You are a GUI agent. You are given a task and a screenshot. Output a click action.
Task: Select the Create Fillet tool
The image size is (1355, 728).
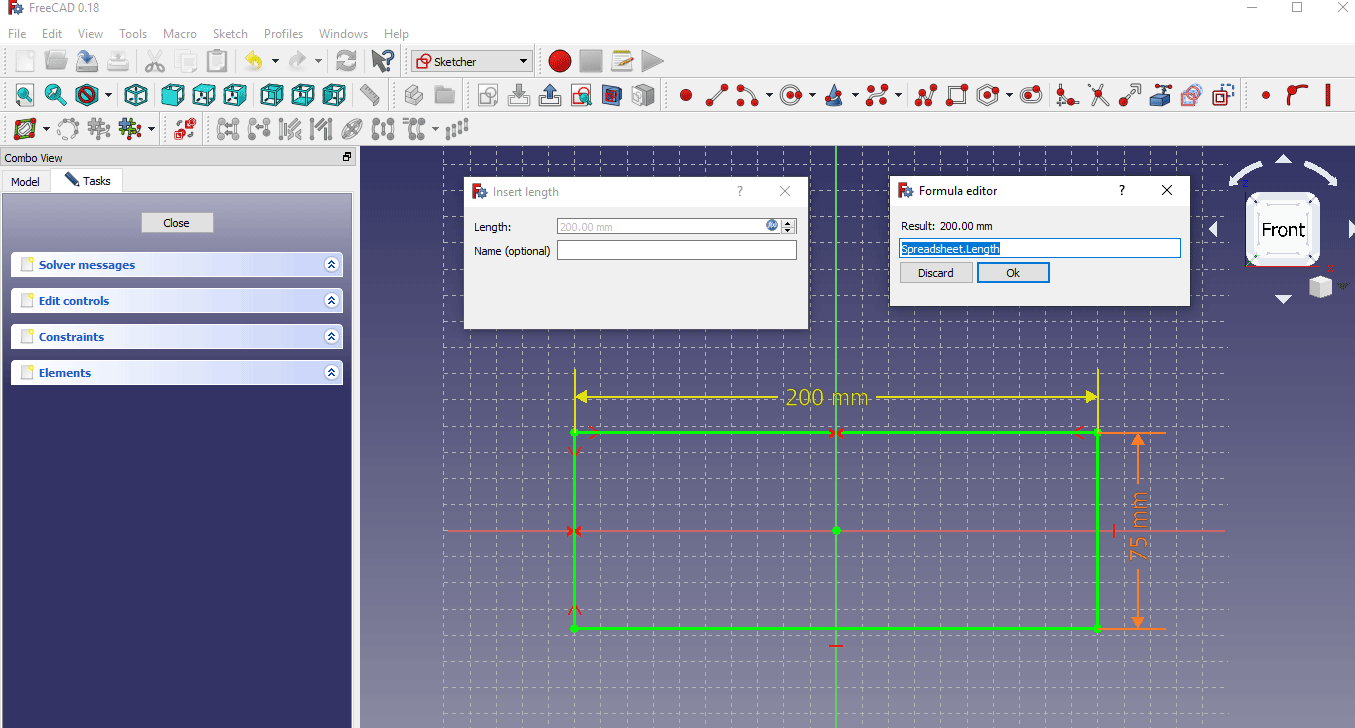coord(1068,95)
